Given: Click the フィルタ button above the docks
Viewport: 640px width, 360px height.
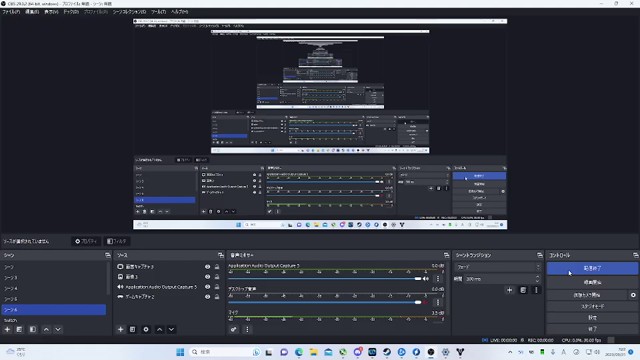Looking at the screenshot, I should pyautogui.click(x=117, y=241).
